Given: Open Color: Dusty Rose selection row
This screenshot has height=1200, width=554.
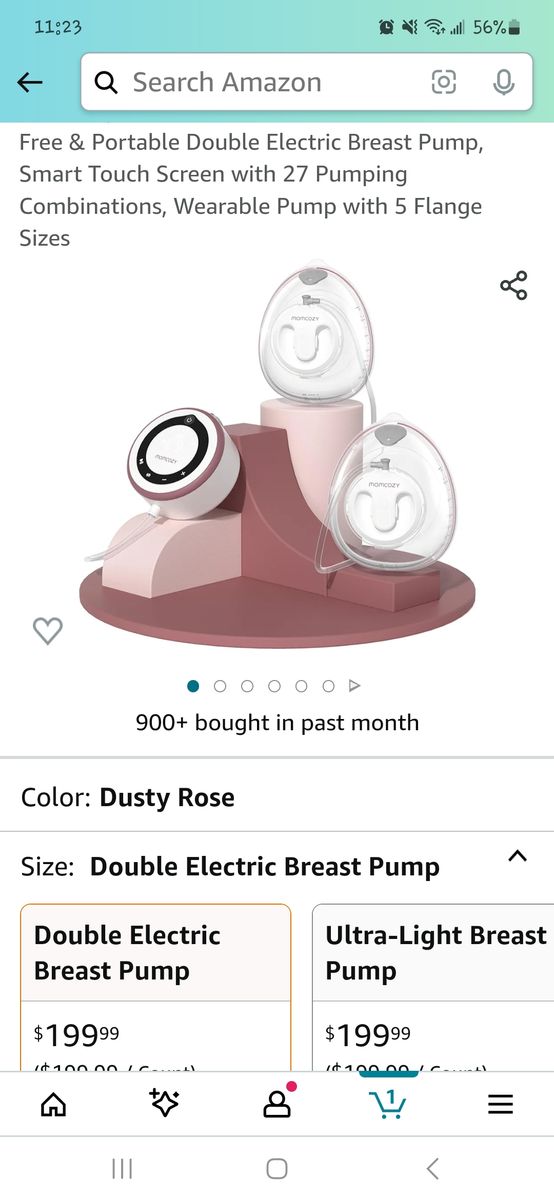Looking at the screenshot, I should (277, 797).
